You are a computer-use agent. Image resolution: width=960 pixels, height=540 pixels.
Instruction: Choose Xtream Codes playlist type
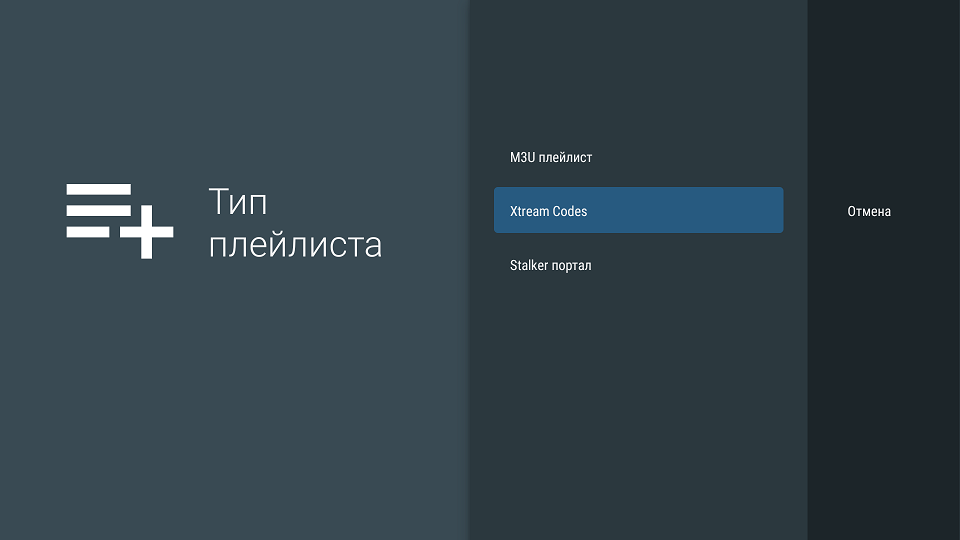(x=638, y=211)
